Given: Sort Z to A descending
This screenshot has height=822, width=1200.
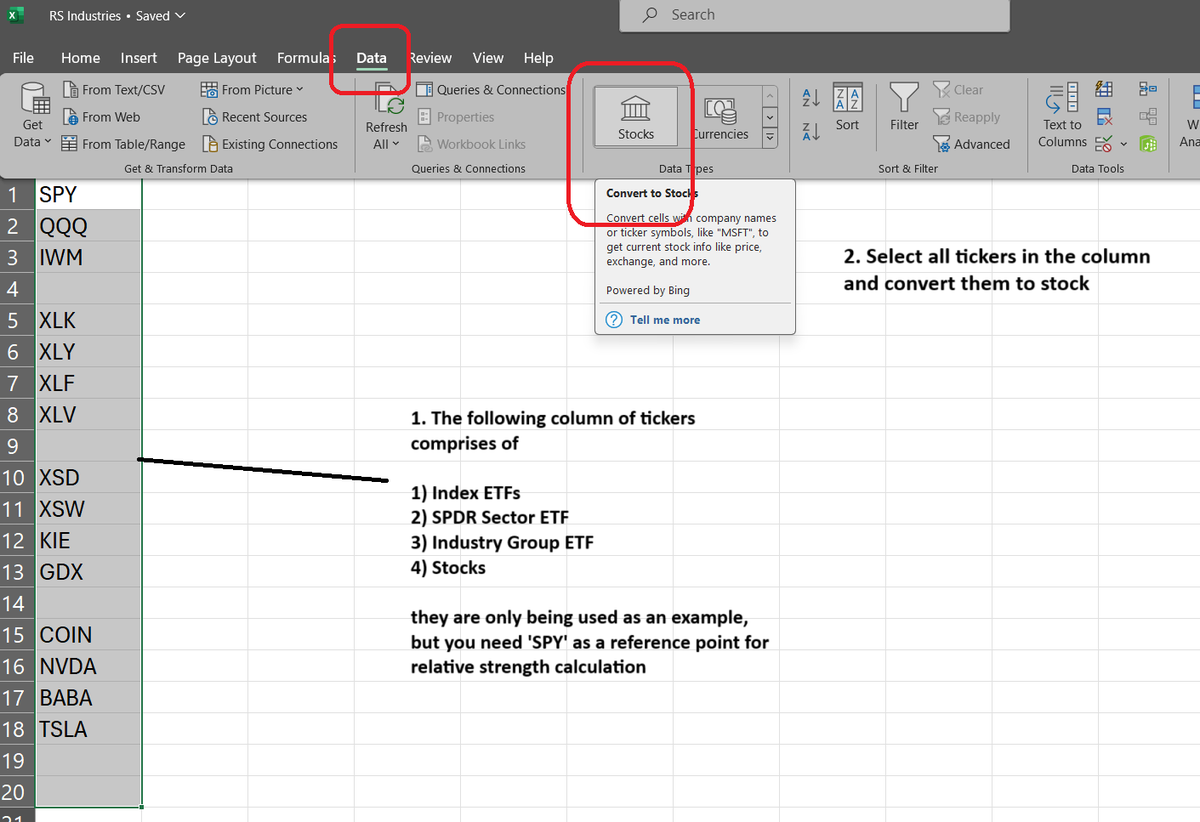Looking at the screenshot, I should 812,131.
